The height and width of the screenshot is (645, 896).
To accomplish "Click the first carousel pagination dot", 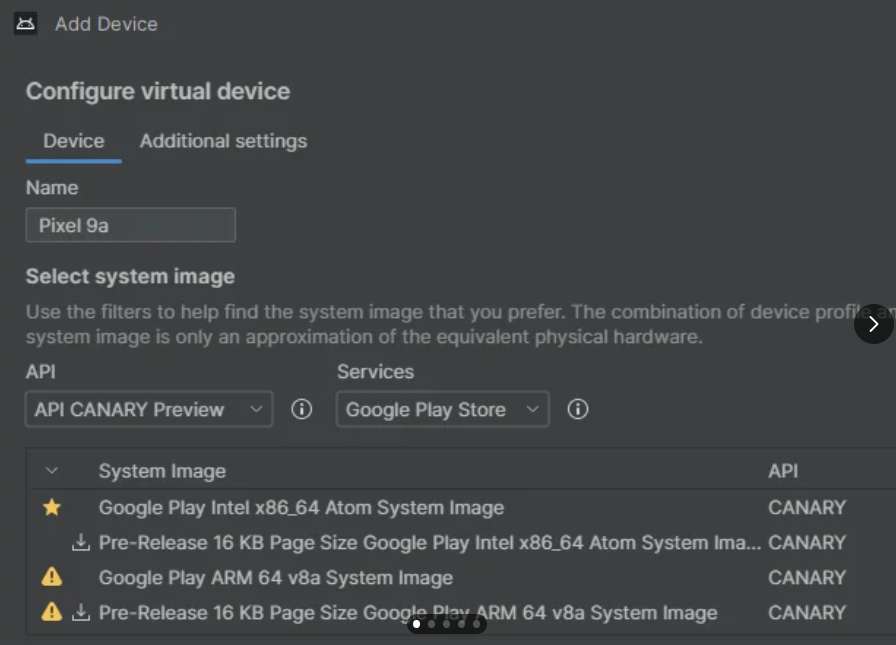I will 417,624.
